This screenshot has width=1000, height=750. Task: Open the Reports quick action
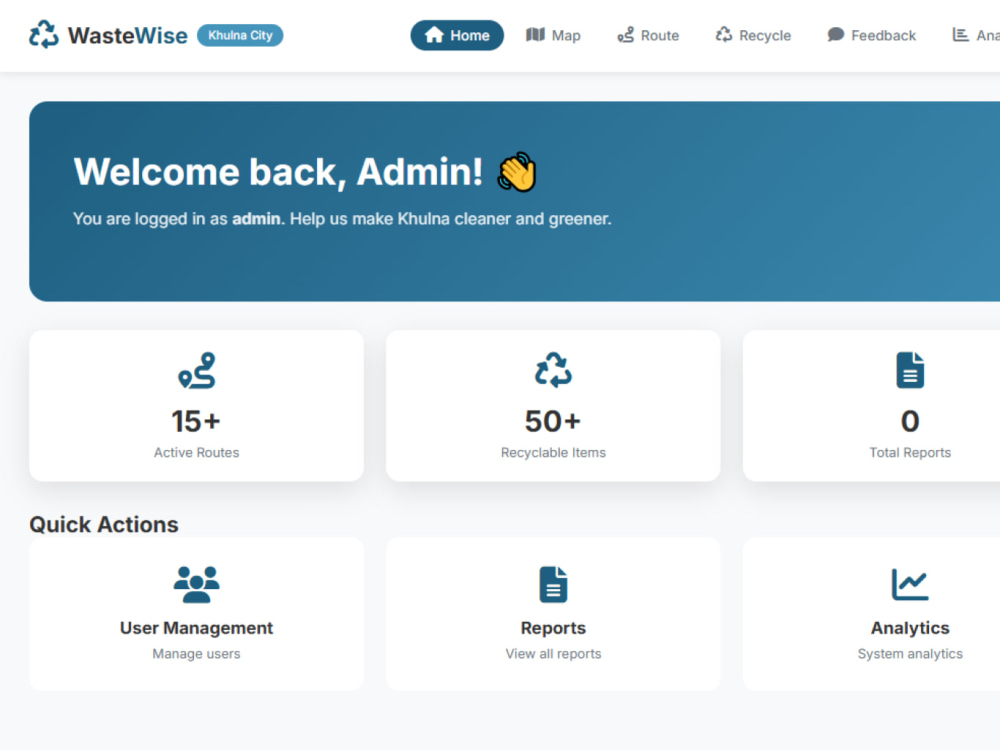point(553,614)
